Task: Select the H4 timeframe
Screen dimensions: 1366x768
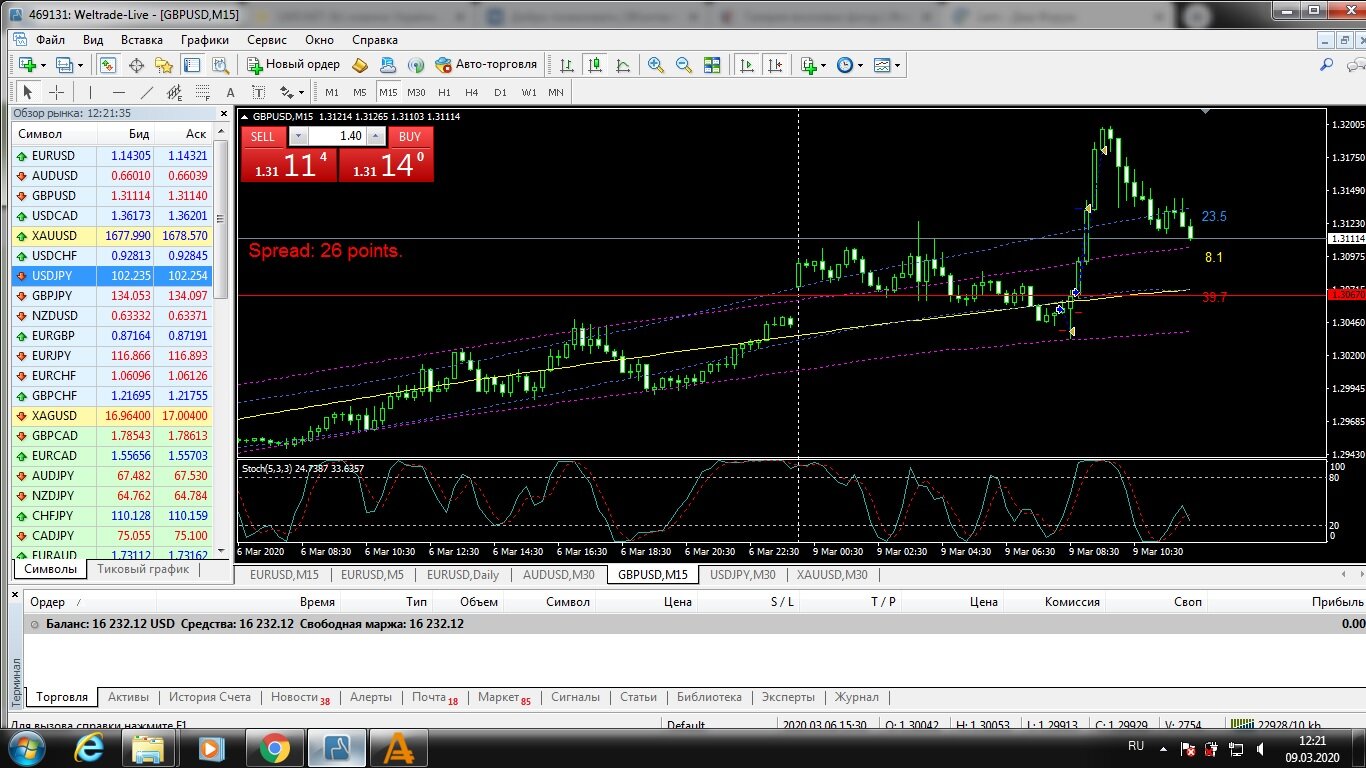Action: [x=472, y=92]
